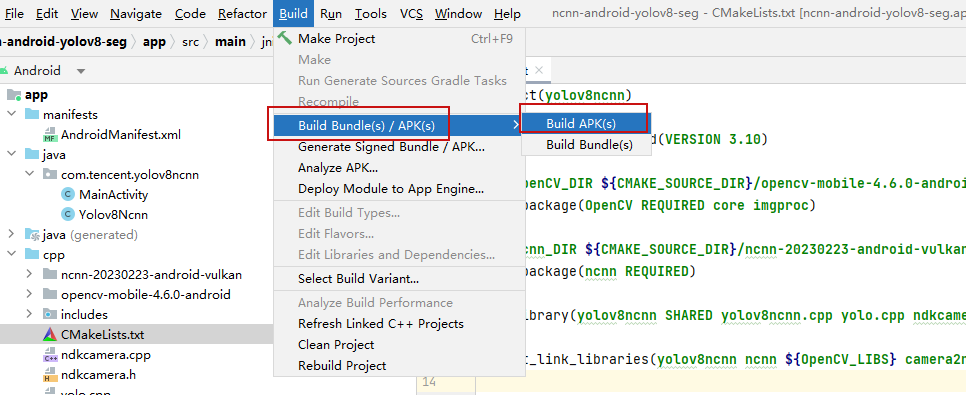The image size is (966, 395).
Task: Click the ndkcamera.h header file icon
Action: (x=50, y=375)
